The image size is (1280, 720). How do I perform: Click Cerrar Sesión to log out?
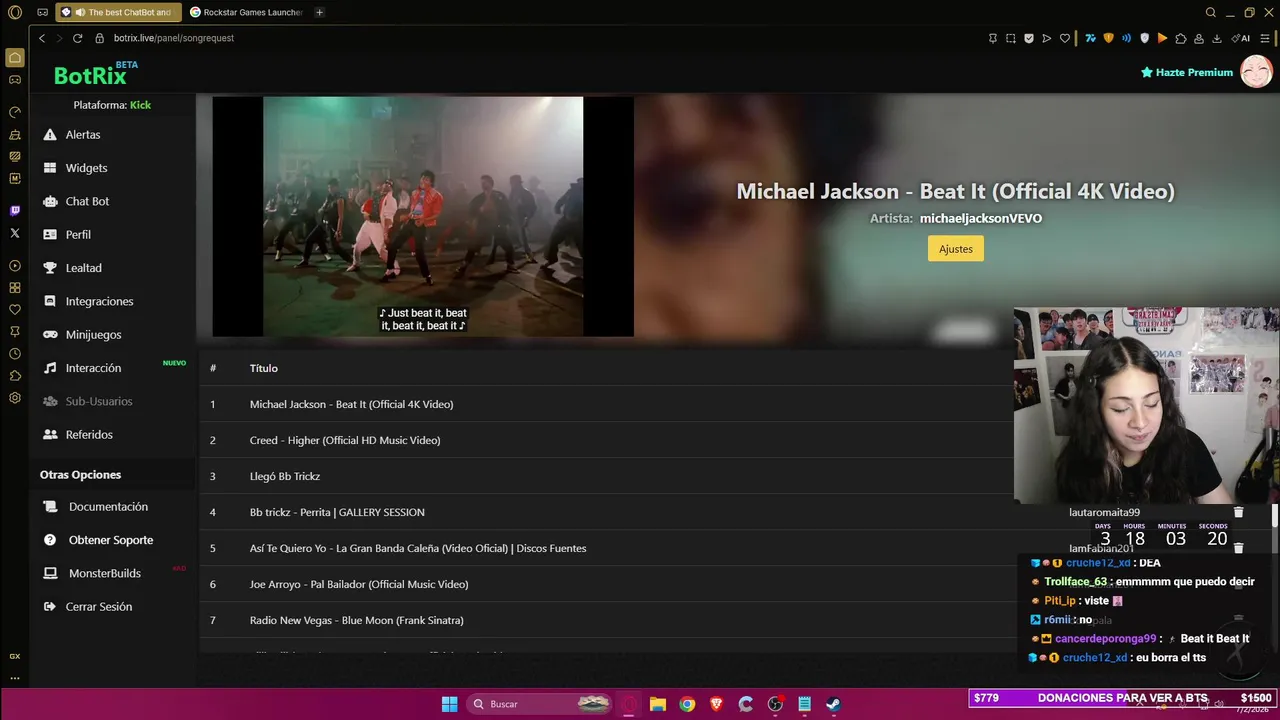pos(98,607)
